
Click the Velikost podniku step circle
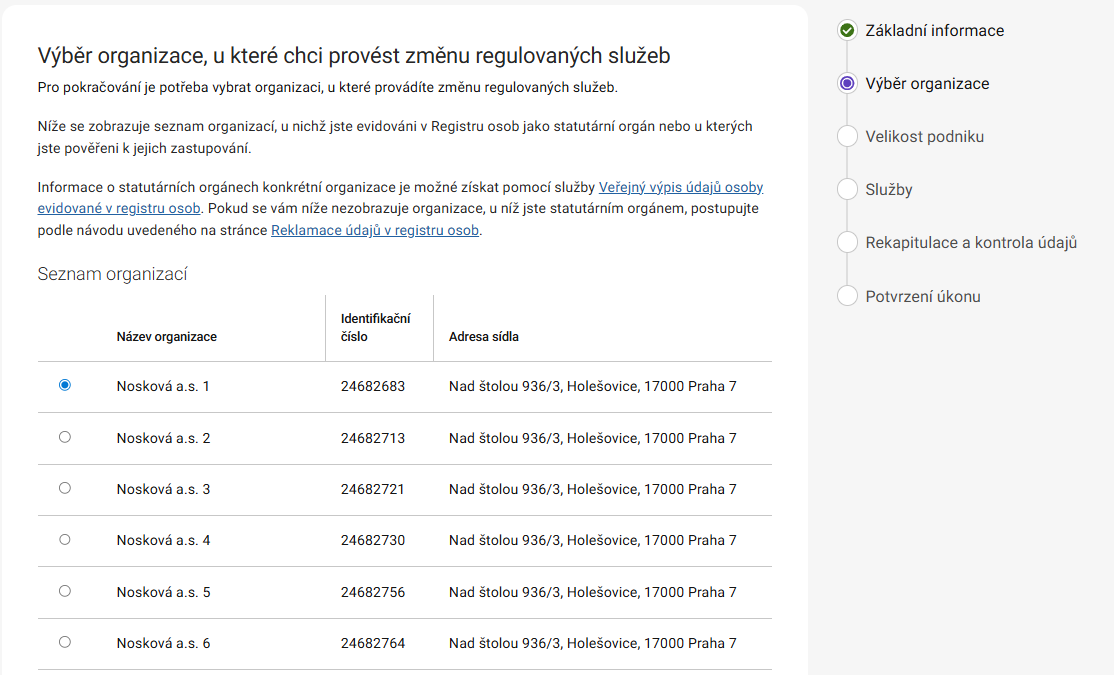click(x=847, y=136)
